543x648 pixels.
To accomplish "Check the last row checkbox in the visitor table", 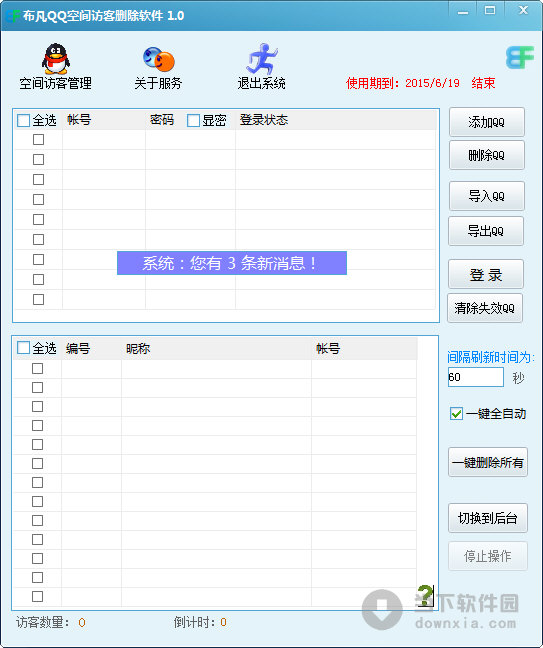I will [x=38, y=596].
